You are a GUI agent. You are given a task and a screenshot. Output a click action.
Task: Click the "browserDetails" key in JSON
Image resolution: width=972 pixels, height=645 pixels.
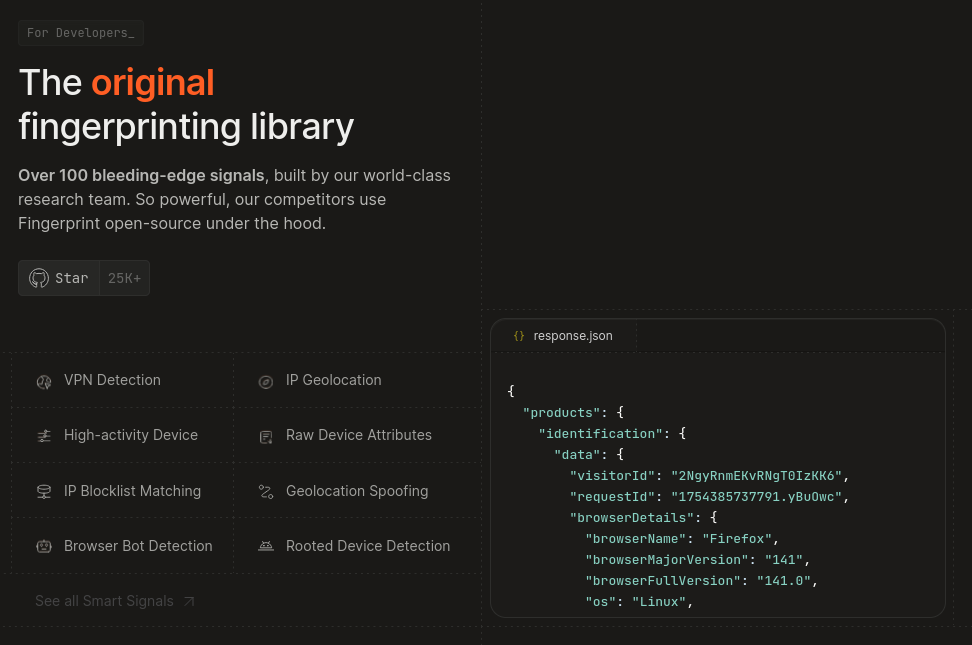632,518
